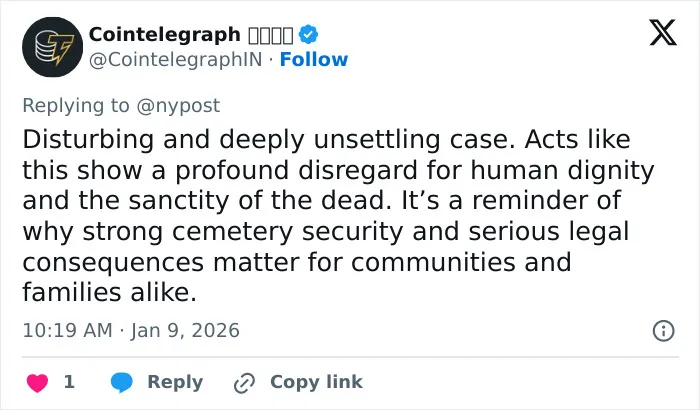Image resolution: width=700 pixels, height=410 pixels.
Task: Click the tweet text starting with 'Disturbing'
Action: click(338, 216)
